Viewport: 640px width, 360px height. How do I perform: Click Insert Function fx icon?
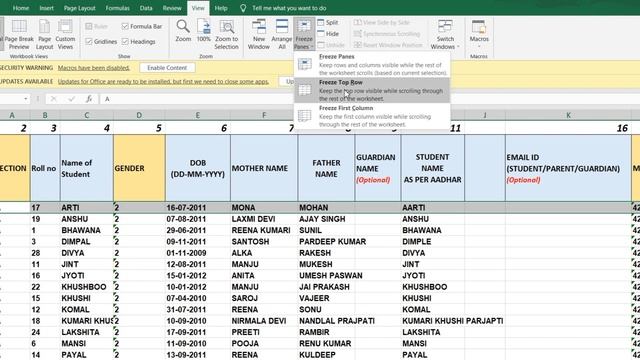click(x=89, y=99)
